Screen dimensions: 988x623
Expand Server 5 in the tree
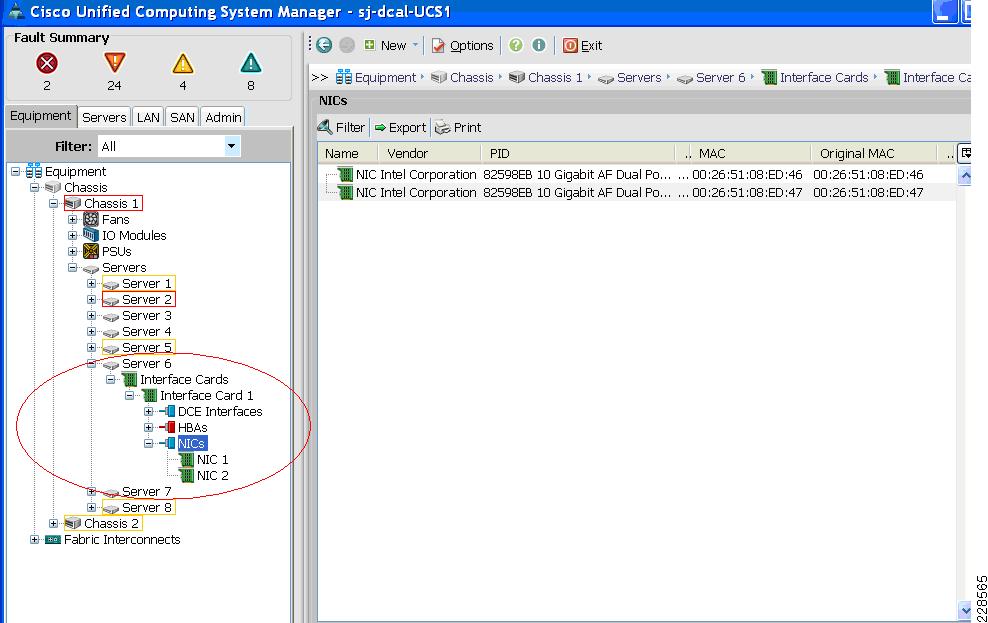91,347
